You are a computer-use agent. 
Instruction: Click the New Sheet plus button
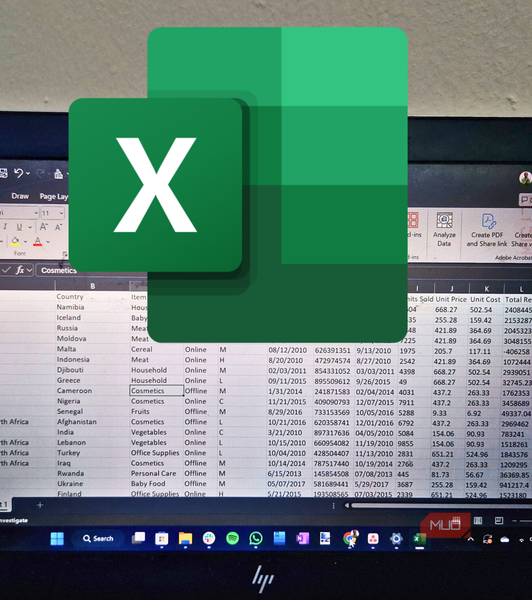[40, 505]
